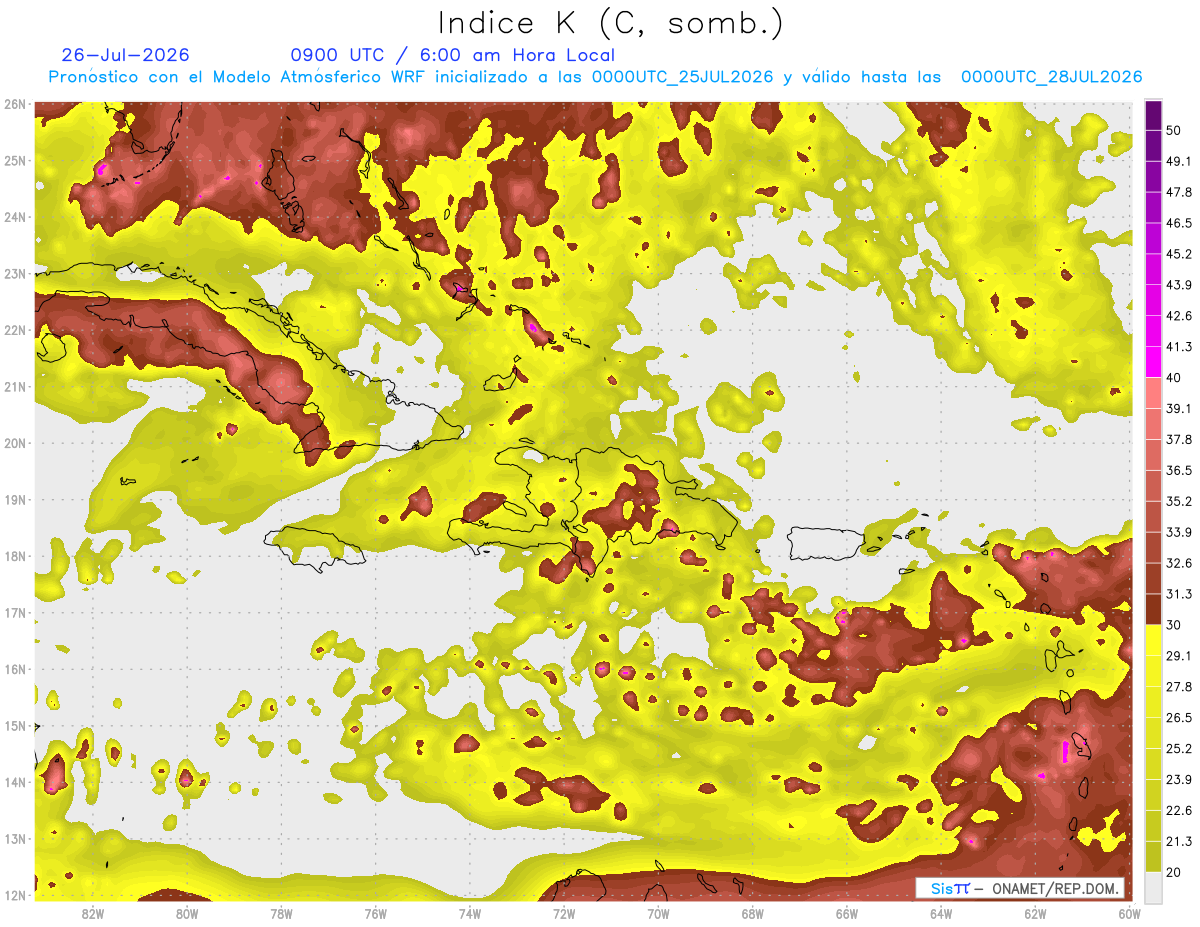This screenshot has width=1200, height=927.
Task: Click the title 'Indice K (C, somb.)'
Action: pos(611,23)
